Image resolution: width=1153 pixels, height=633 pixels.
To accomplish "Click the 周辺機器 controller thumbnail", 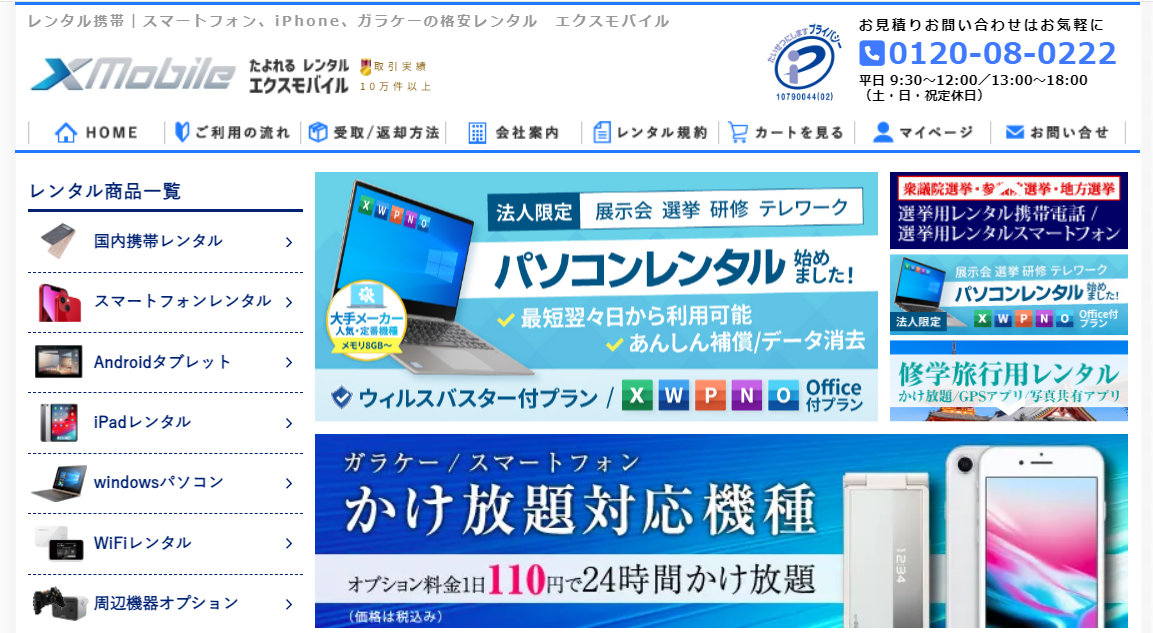I will [x=59, y=604].
